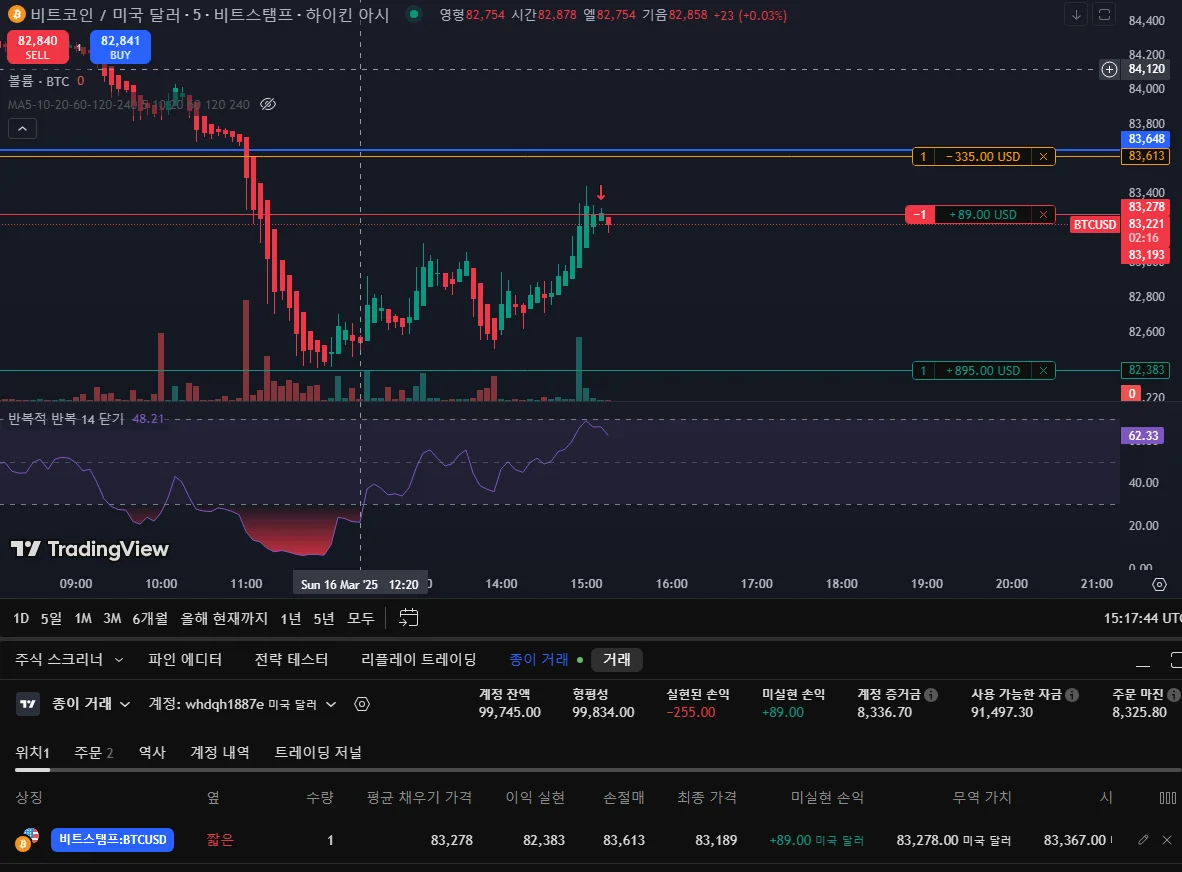This screenshot has height=872, width=1182.
Task: Click the 볼륨 · BTC indicator label
Action: coord(38,81)
